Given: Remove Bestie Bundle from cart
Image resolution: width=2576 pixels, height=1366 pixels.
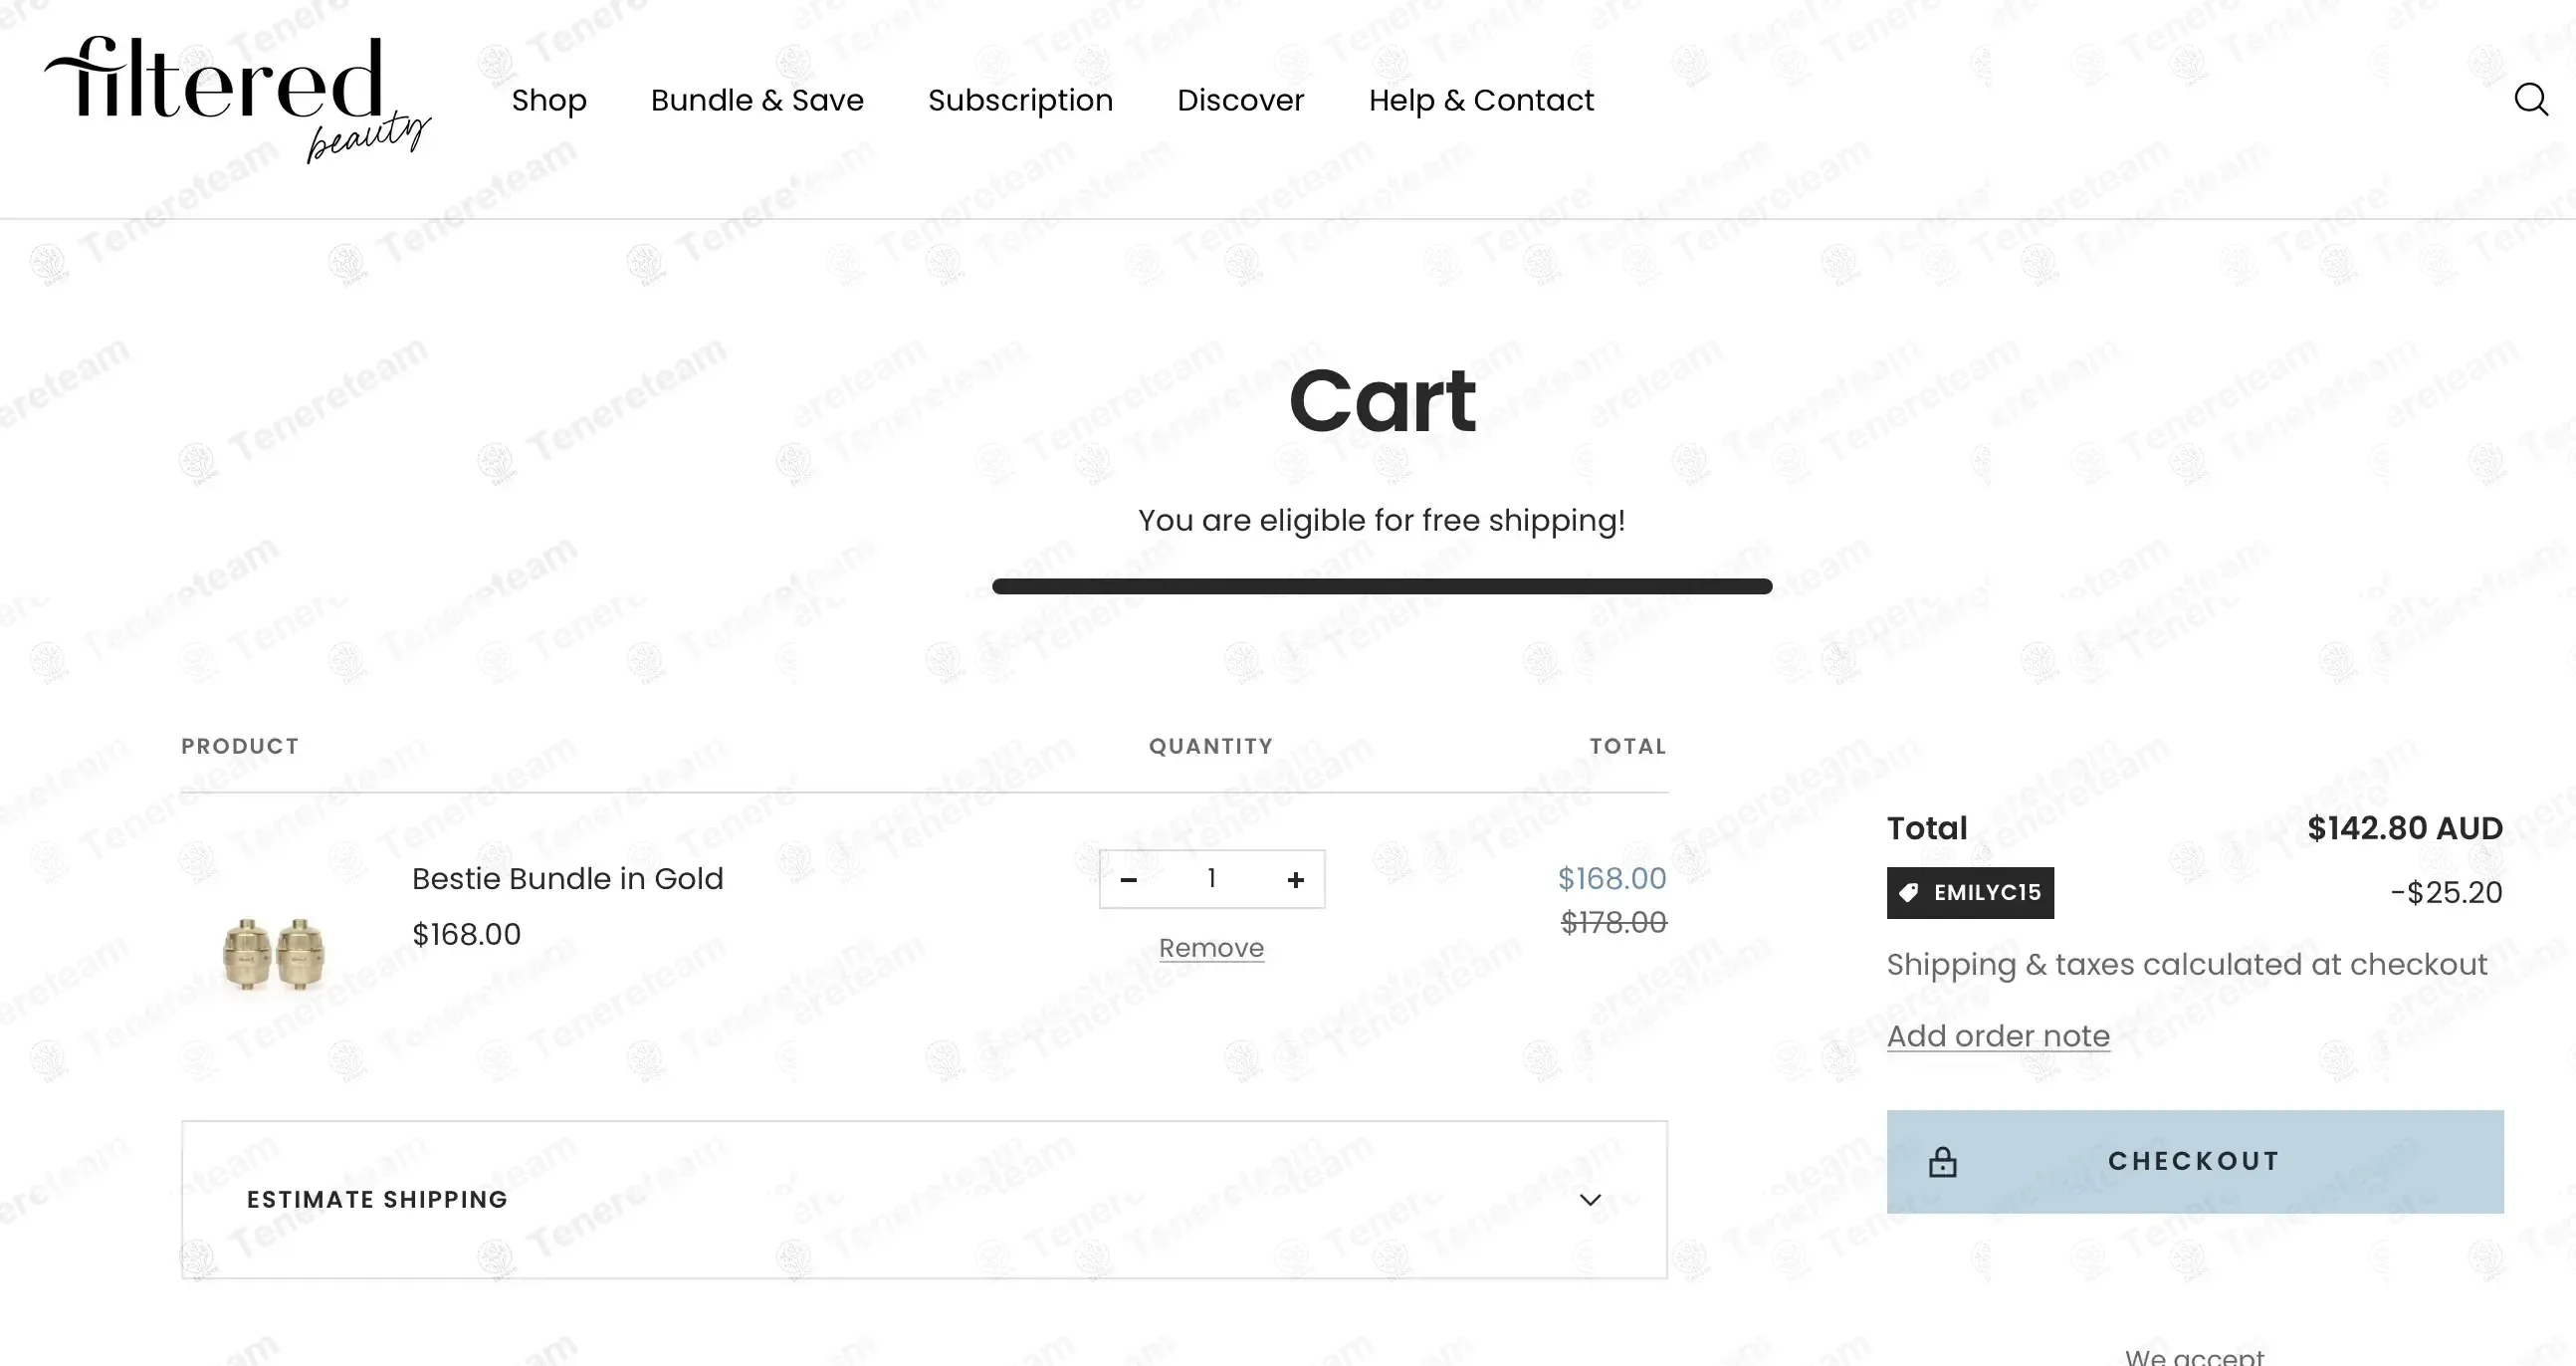Looking at the screenshot, I should [x=1211, y=948].
